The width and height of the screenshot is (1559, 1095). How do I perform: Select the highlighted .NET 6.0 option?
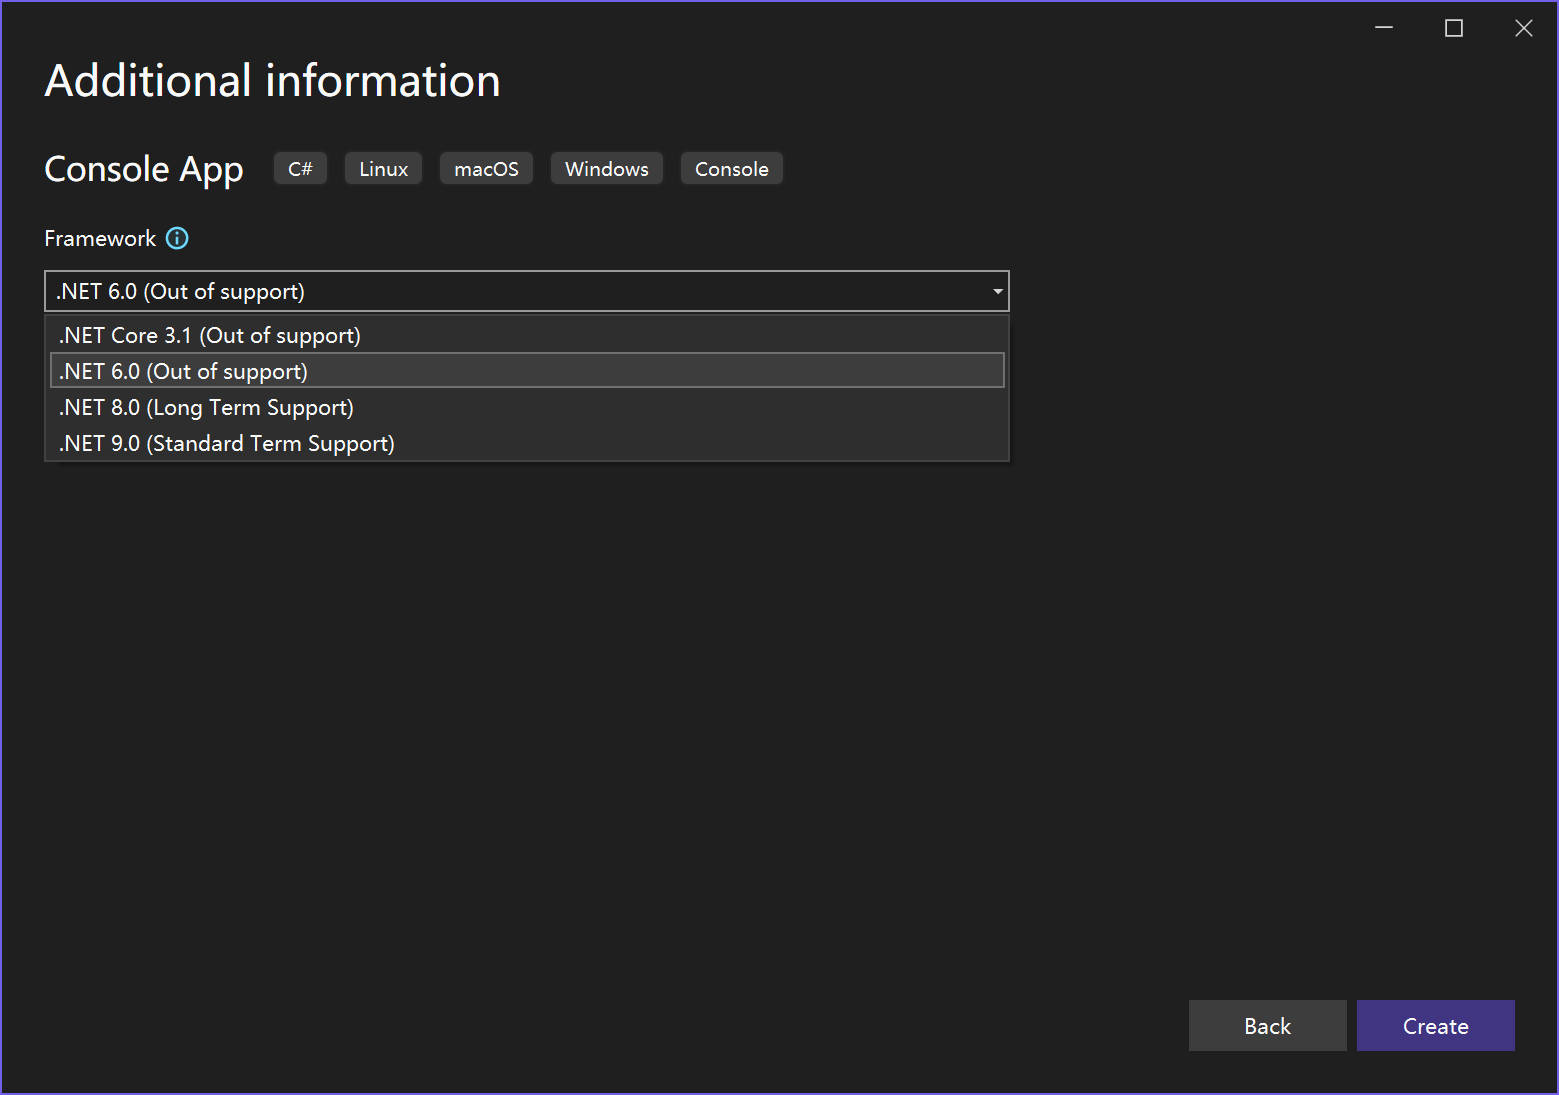click(x=183, y=370)
